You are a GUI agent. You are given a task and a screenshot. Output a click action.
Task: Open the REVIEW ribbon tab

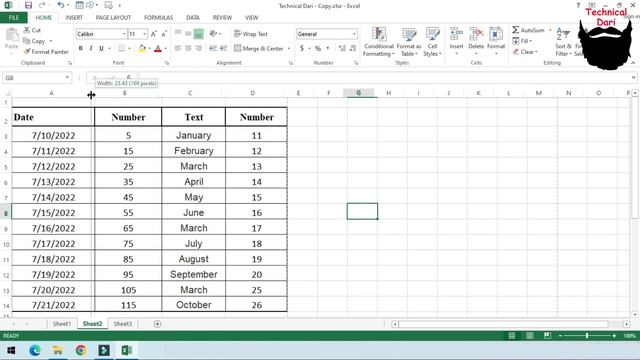(x=222, y=18)
